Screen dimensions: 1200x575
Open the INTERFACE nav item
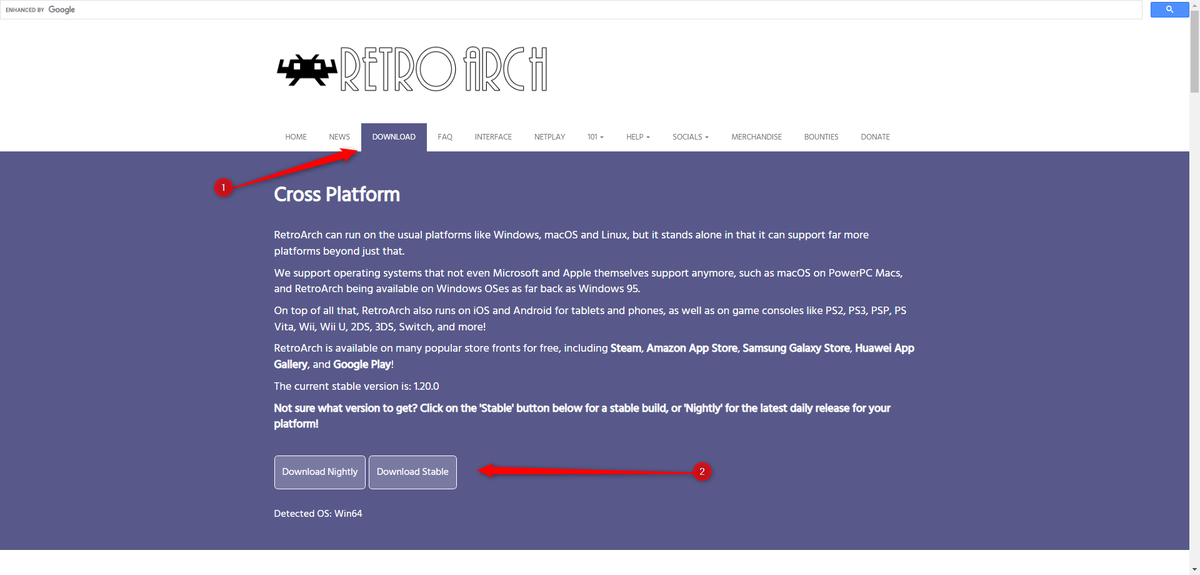point(493,137)
